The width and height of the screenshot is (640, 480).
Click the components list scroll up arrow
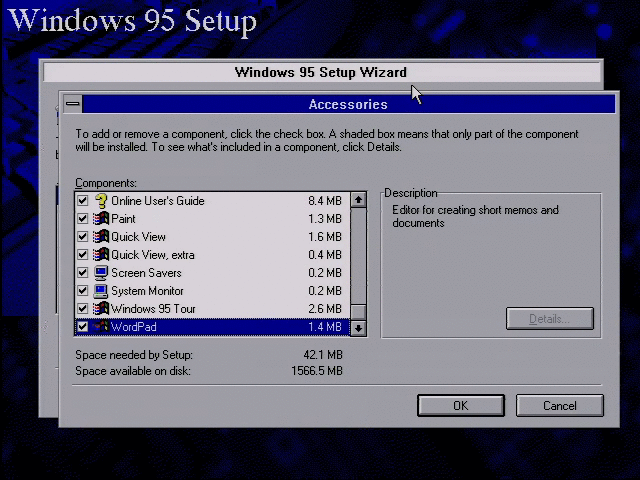tap(358, 200)
